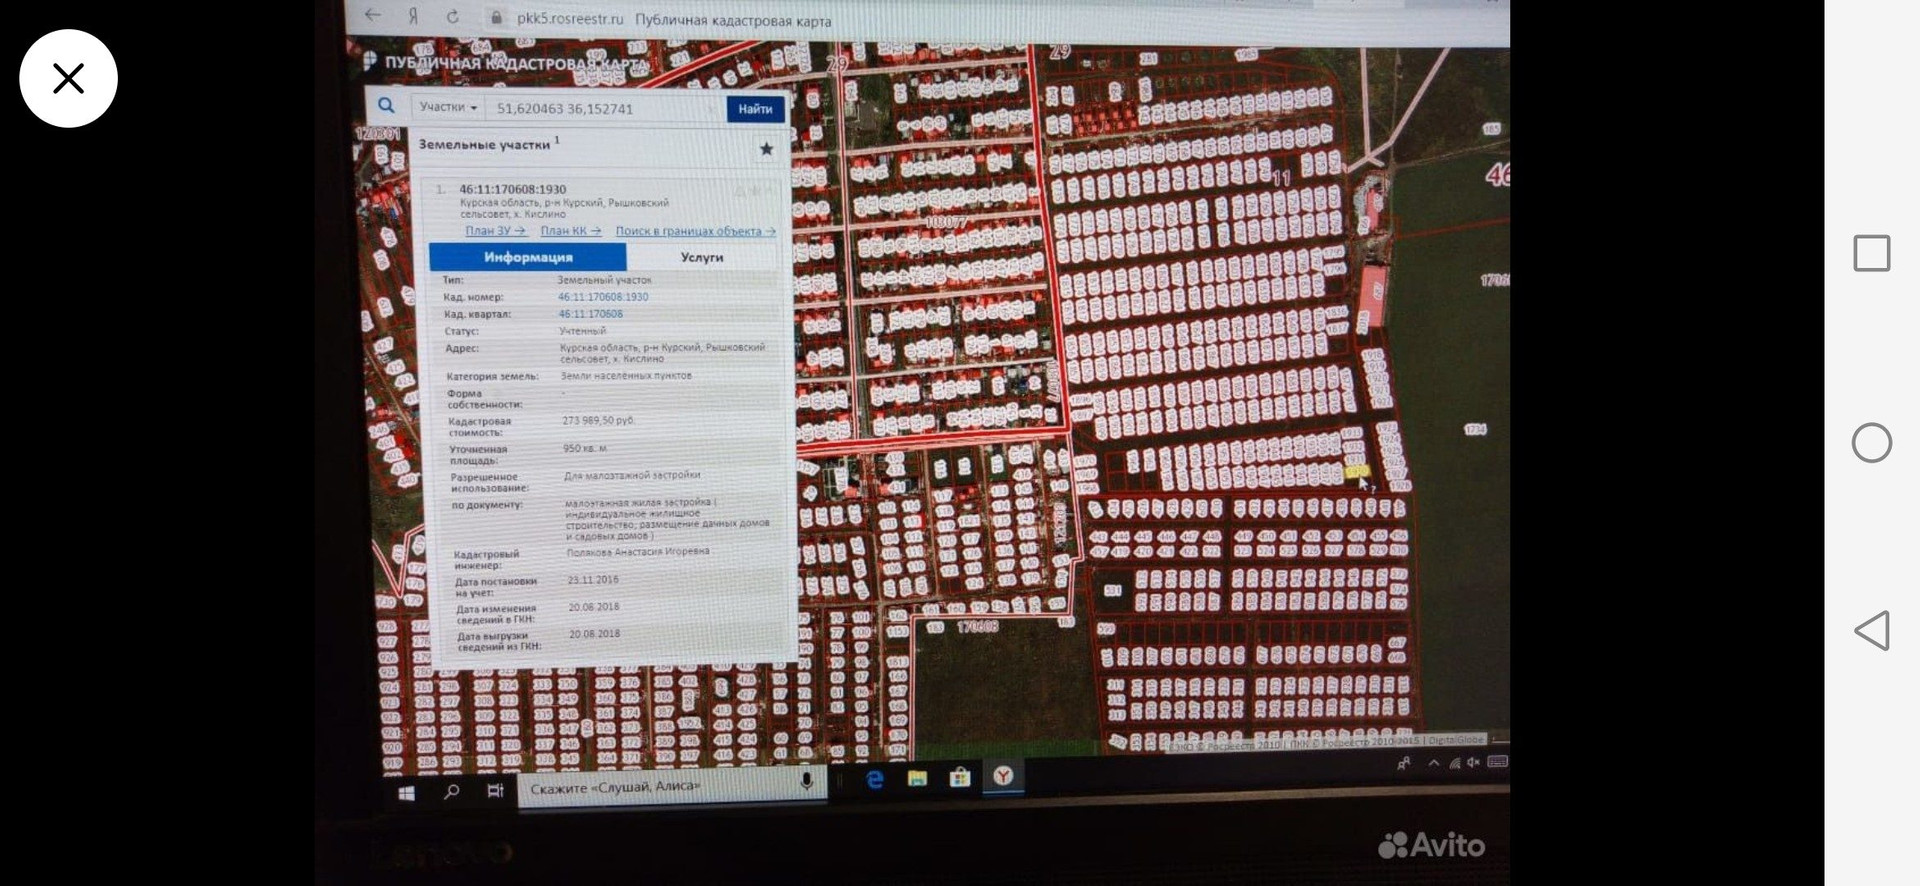Open the Windows Start menu
The width and height of the screenshot is (1920, 886).
click(x=406, y=793)
